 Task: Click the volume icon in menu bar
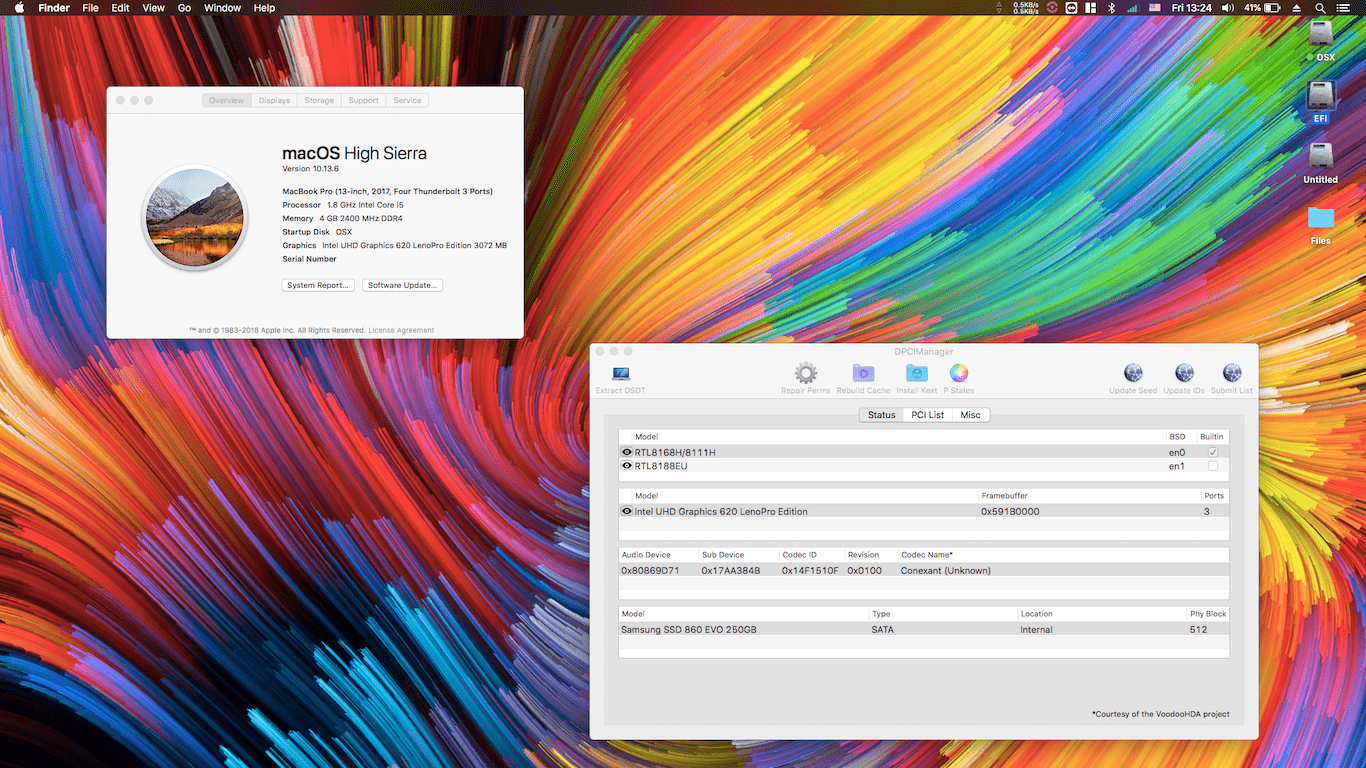point(1227,8)
